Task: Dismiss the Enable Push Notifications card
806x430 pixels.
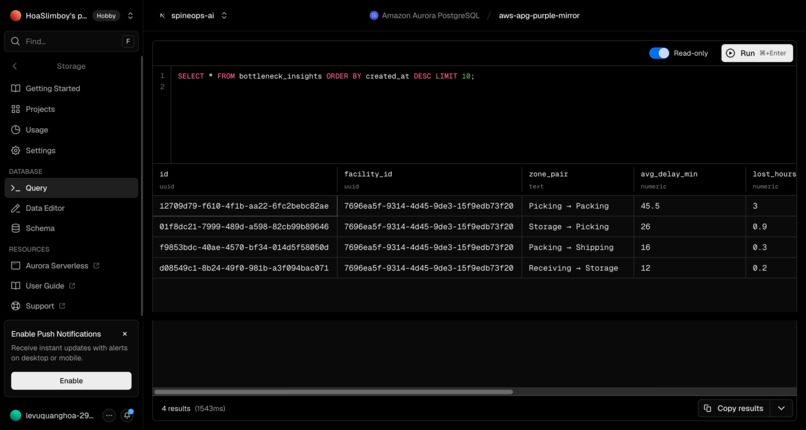Action: pyautogui.click(x=124, y=334)
